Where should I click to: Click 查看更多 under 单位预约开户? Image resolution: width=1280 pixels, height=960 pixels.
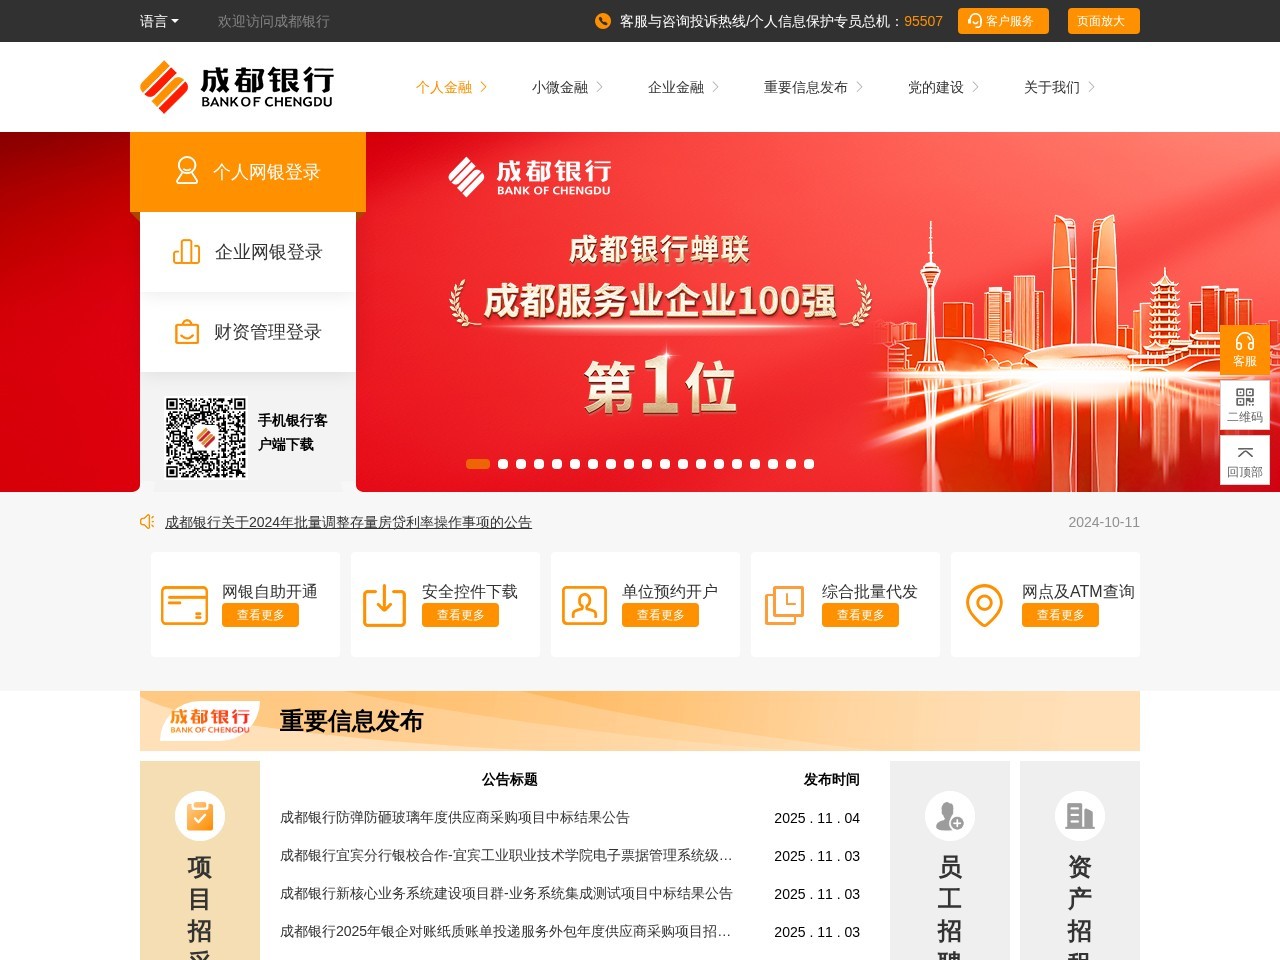coord(660,615)
